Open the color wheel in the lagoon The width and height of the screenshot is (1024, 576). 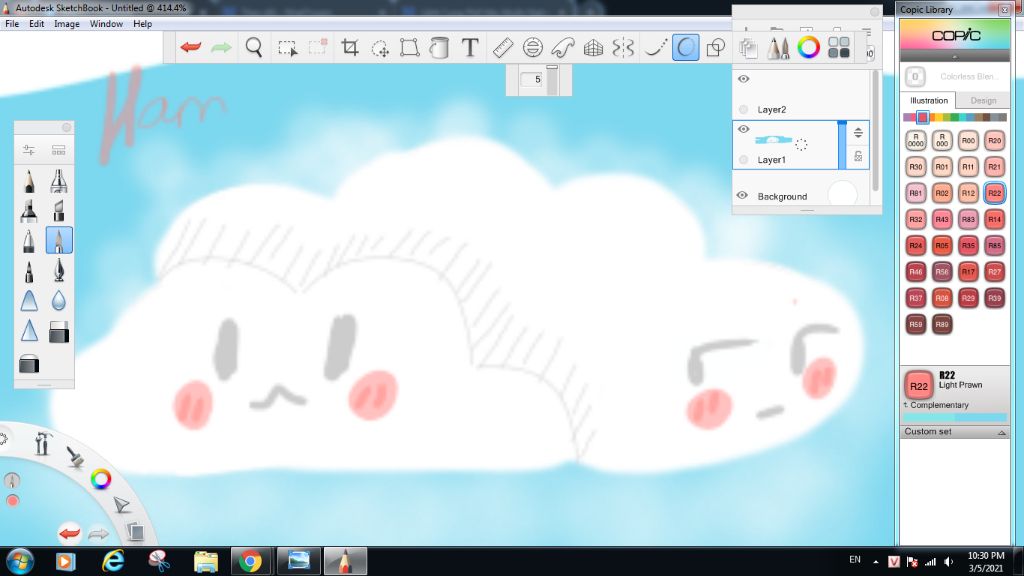(x=101, y=479)
